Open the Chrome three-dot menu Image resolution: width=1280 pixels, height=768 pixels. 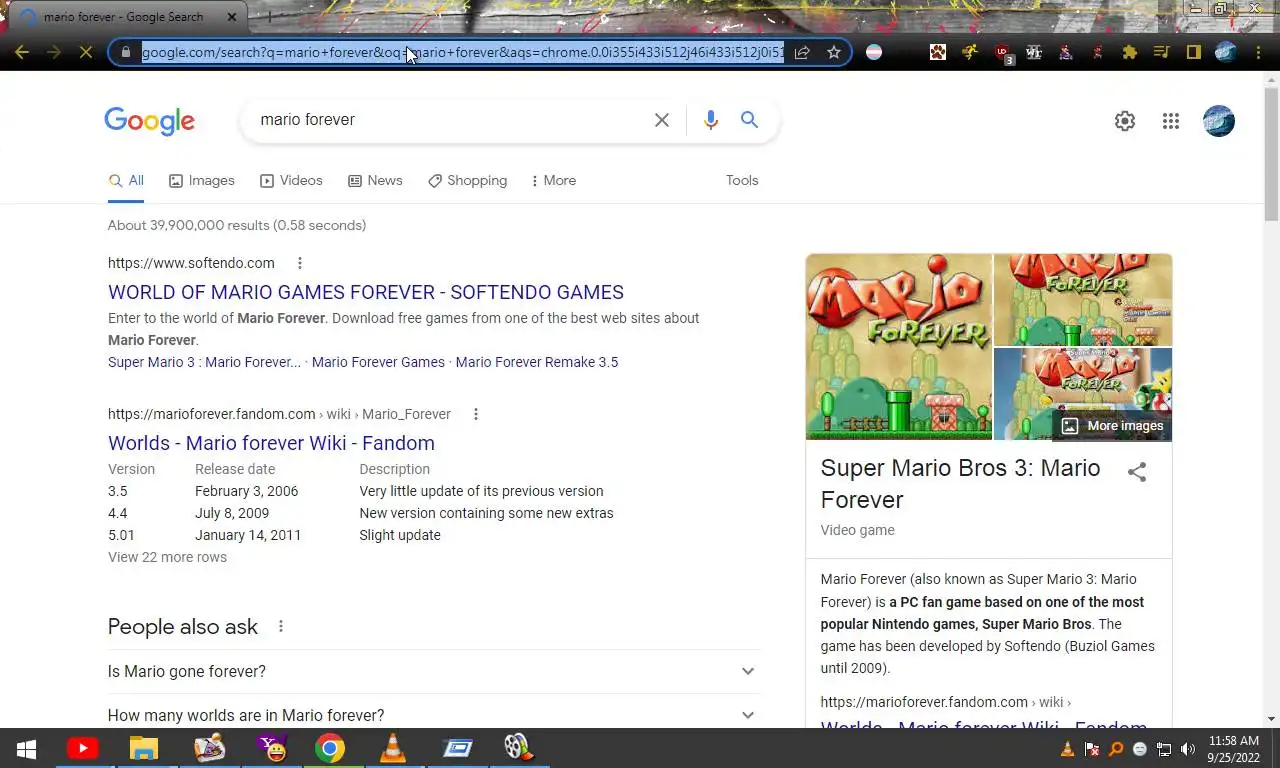[x=1258, y=52]
